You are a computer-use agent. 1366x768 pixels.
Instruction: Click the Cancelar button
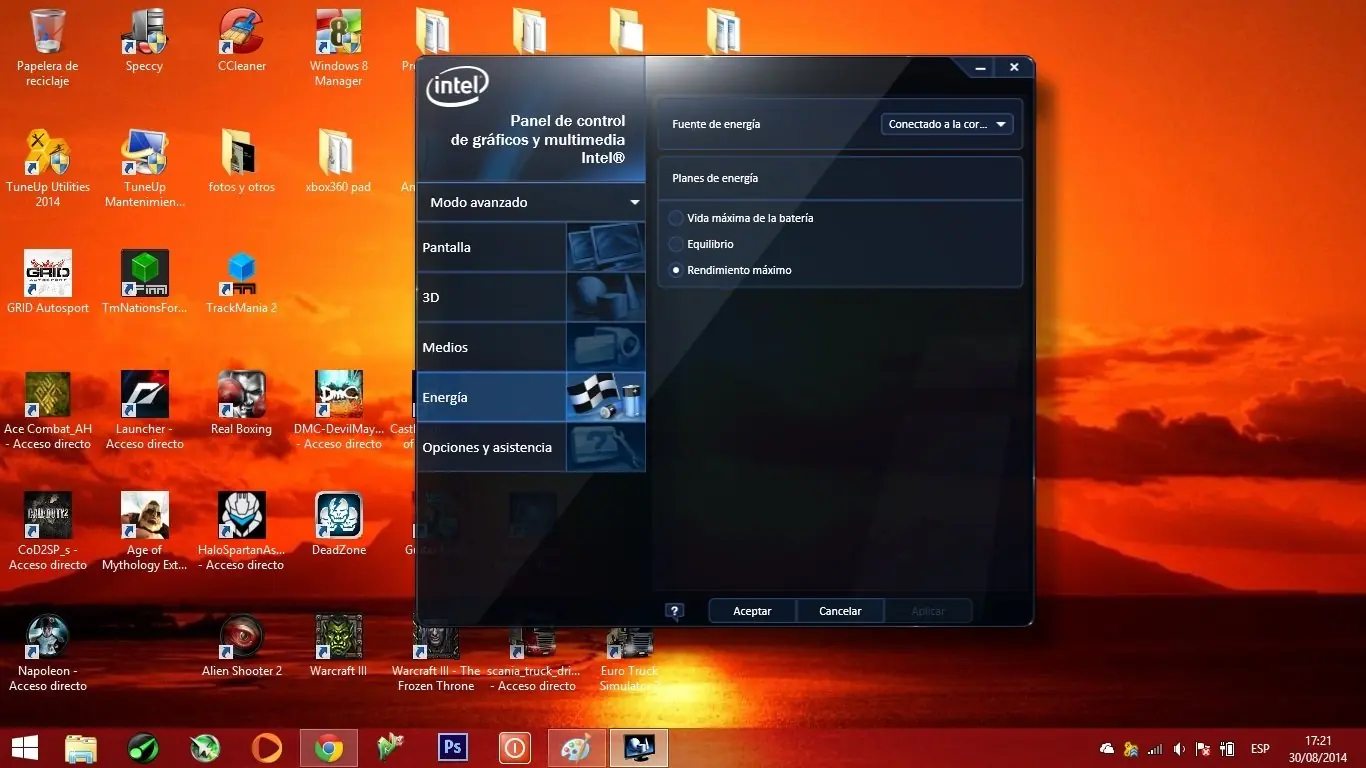tap(840, 611)
